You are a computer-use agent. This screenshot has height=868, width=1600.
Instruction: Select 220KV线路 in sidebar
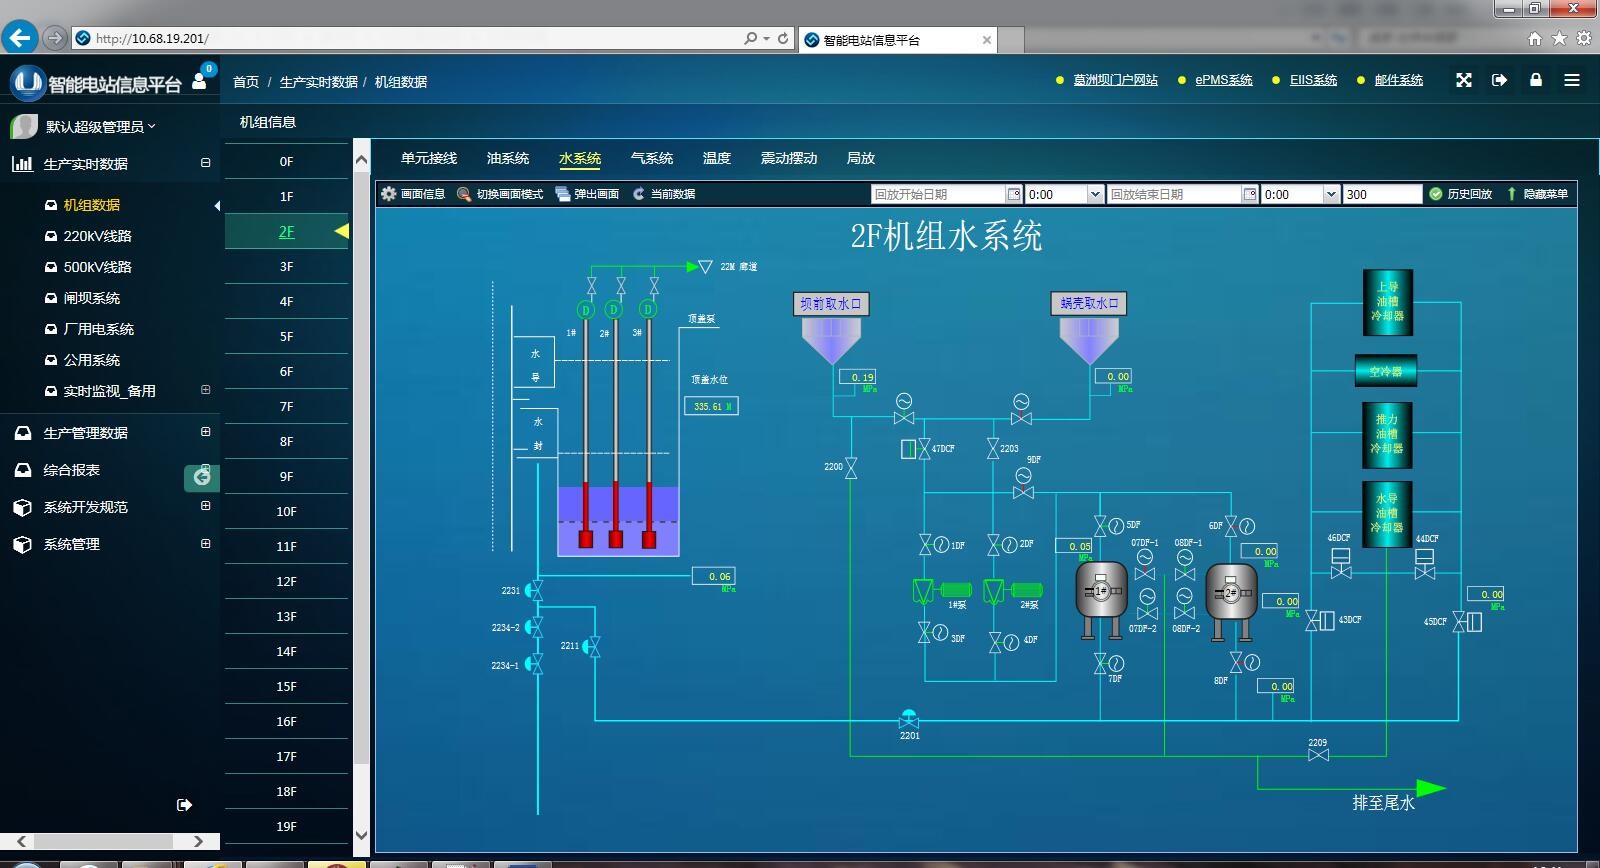tap(97, 236)
